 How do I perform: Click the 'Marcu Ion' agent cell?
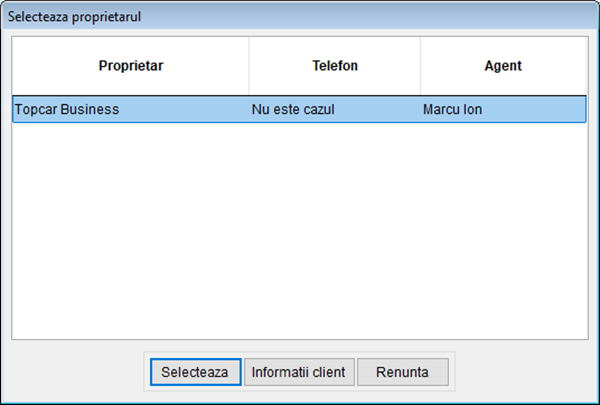pos(503,109)
